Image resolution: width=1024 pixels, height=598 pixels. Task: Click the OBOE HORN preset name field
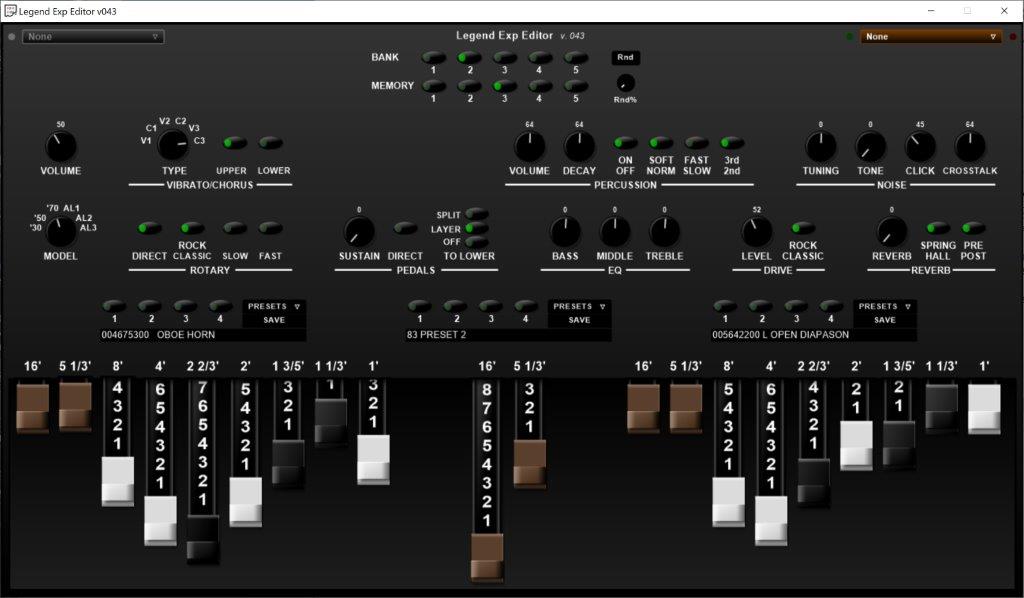(202, 334)
